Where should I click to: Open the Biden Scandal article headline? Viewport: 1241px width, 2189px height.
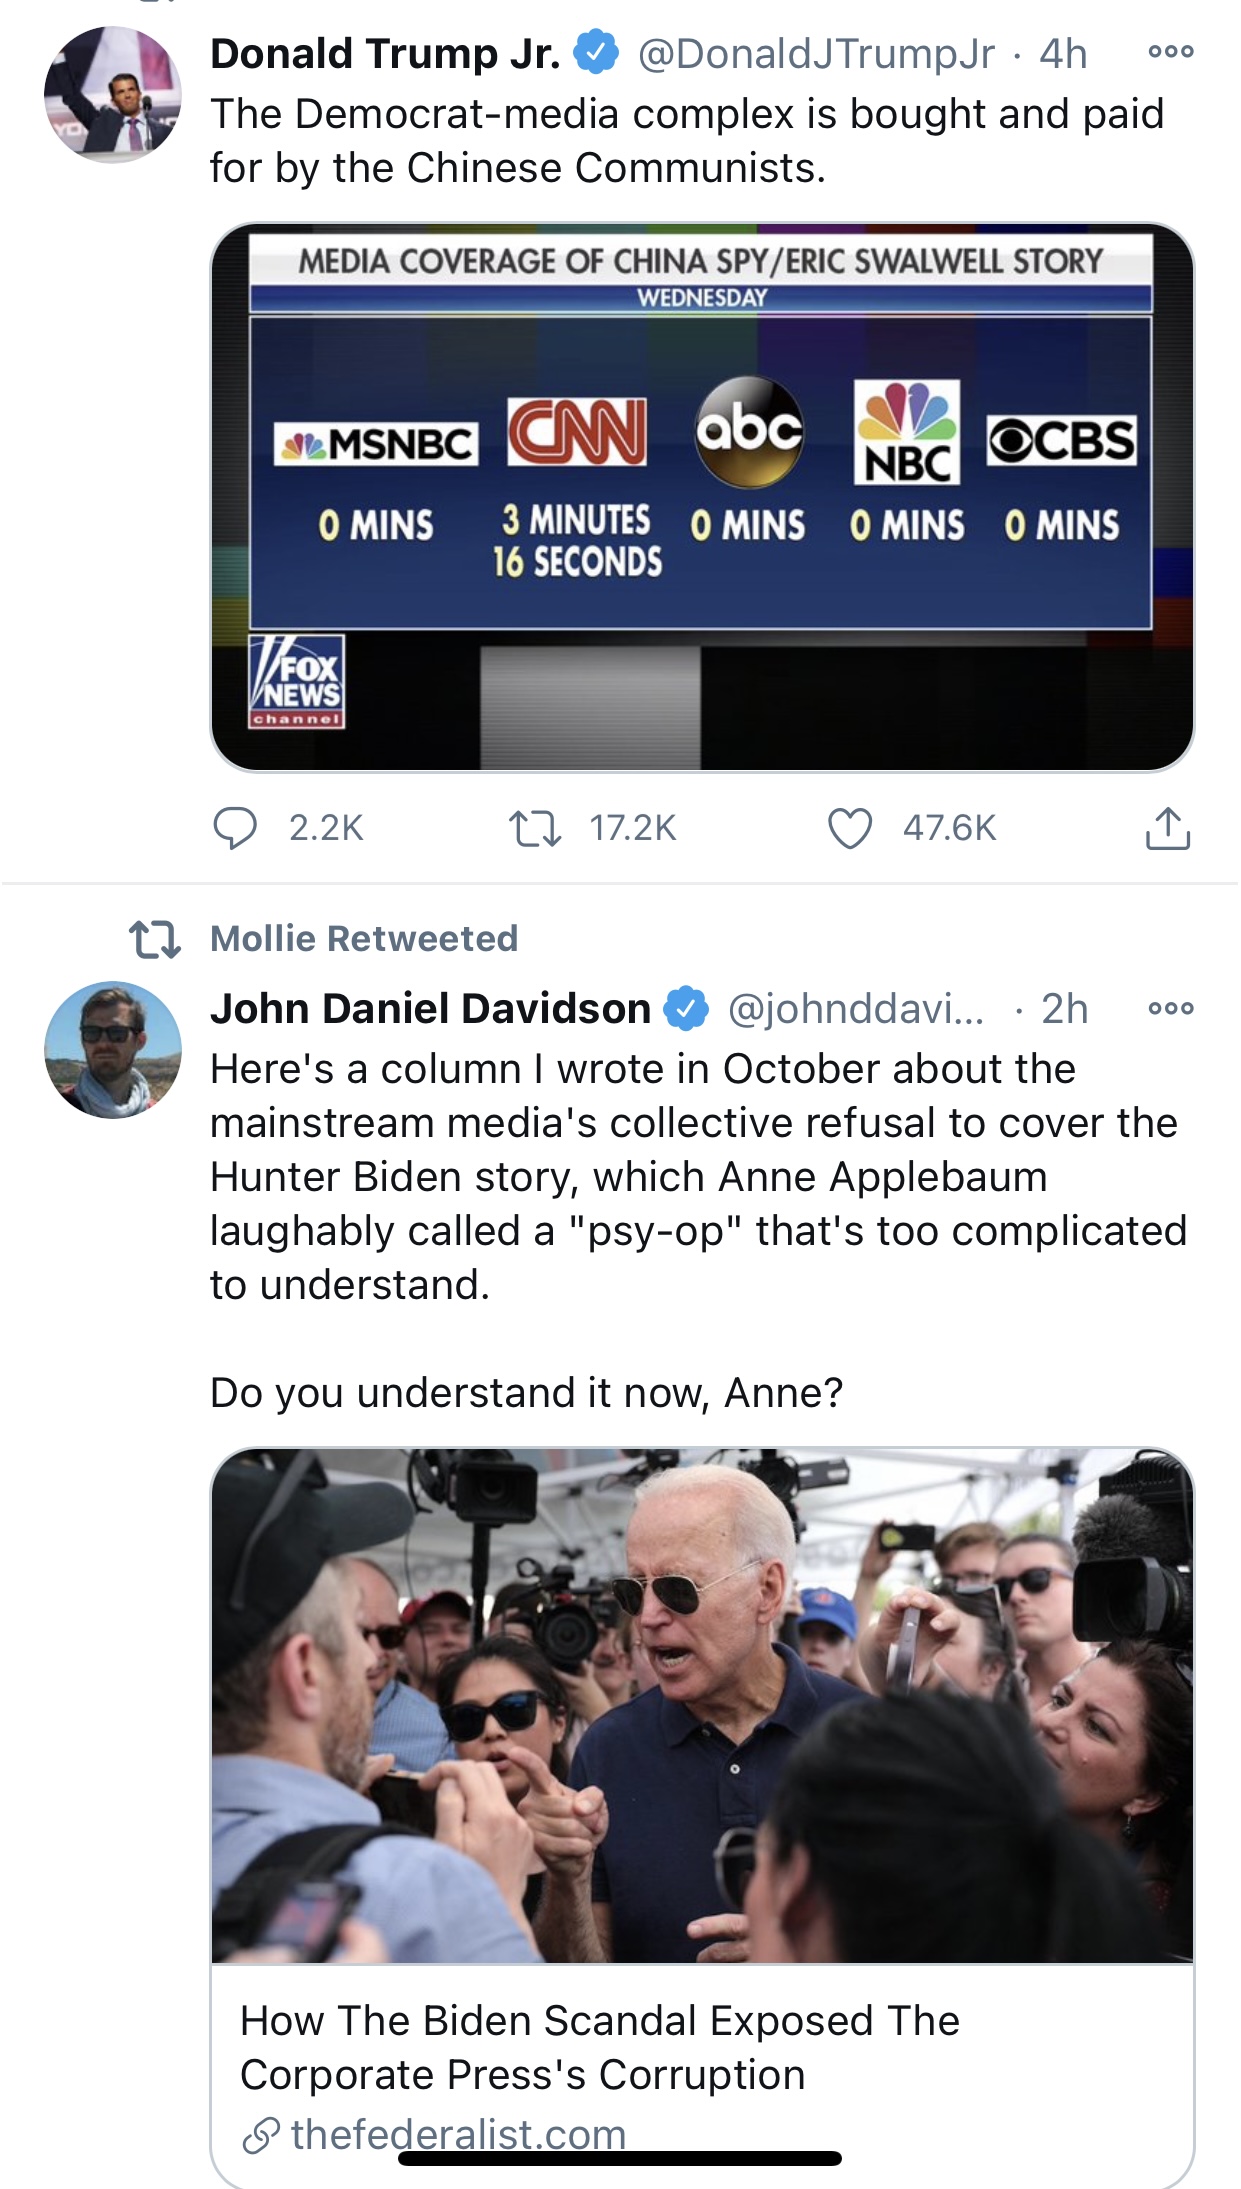[x=600, y=2047]
